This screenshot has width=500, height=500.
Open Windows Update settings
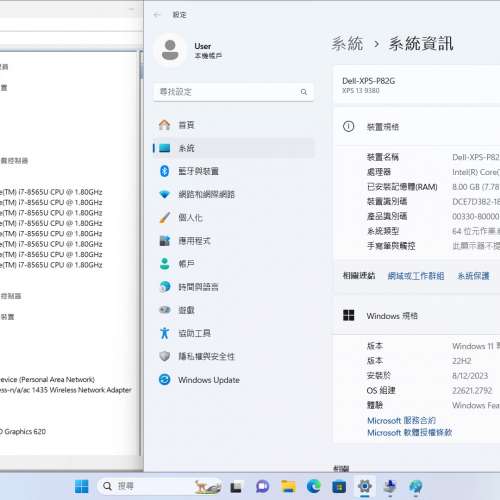click(x=233, y=380)
